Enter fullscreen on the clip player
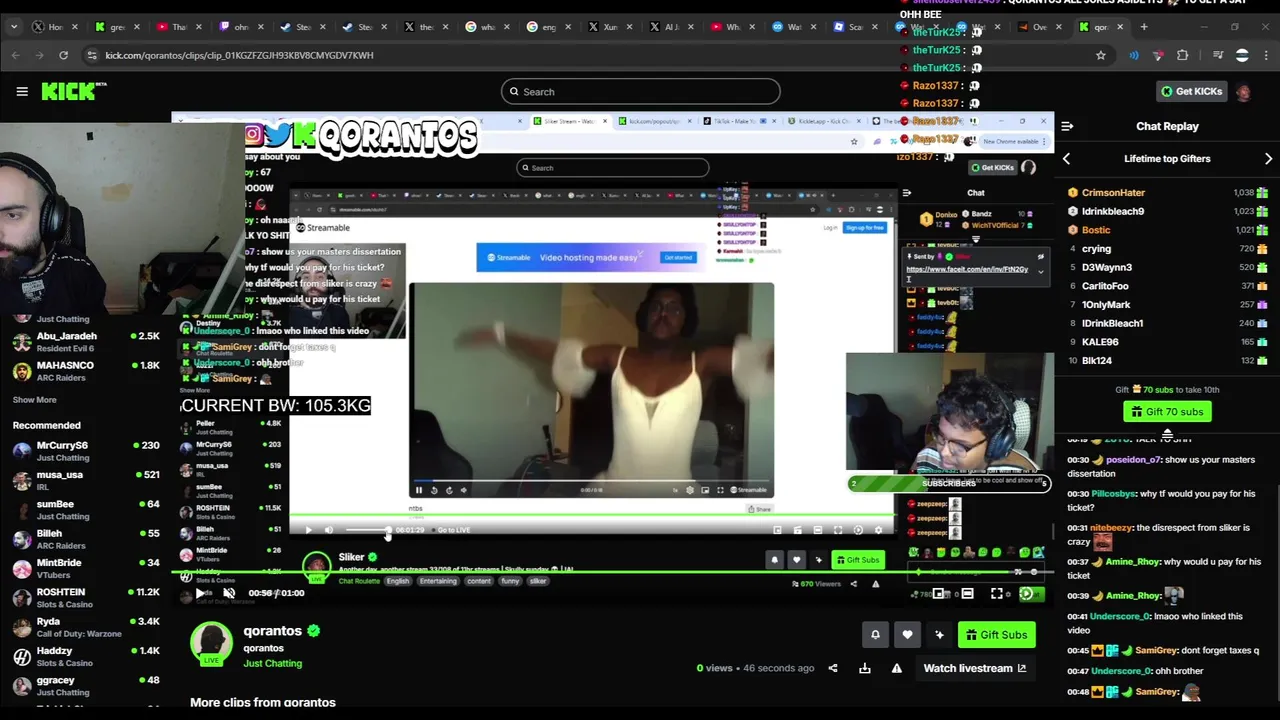The image size is (1280, 720). click(997, 594)
